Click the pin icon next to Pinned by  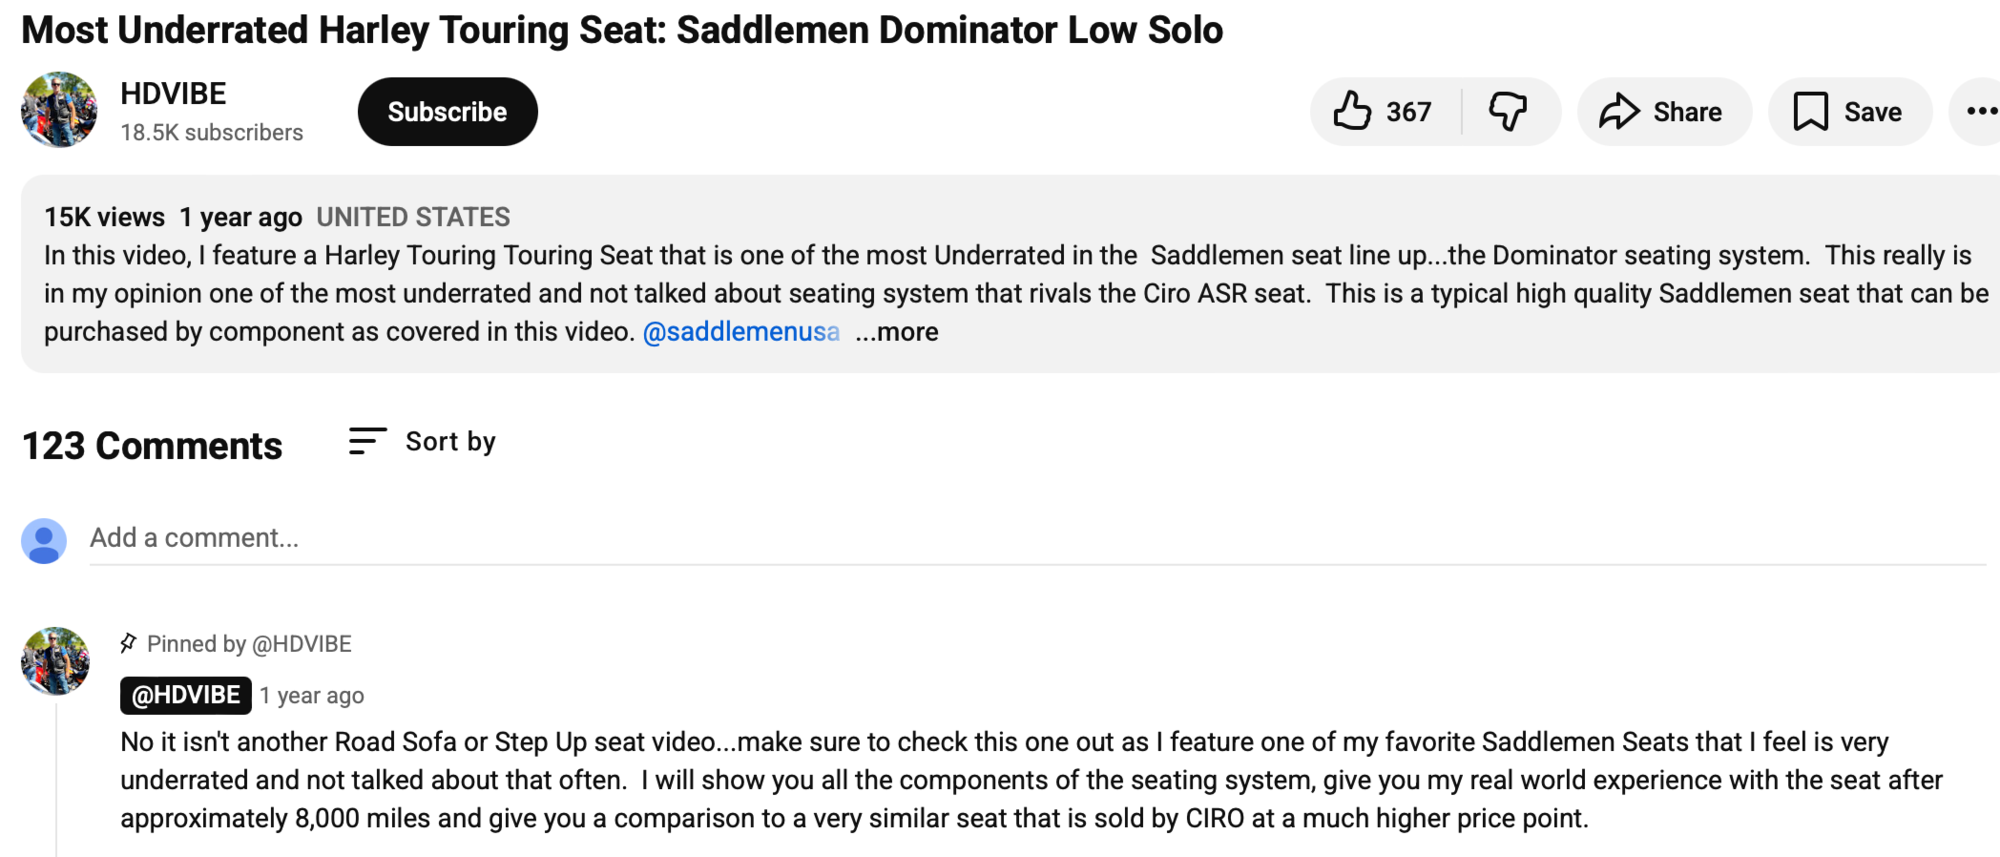128,643
